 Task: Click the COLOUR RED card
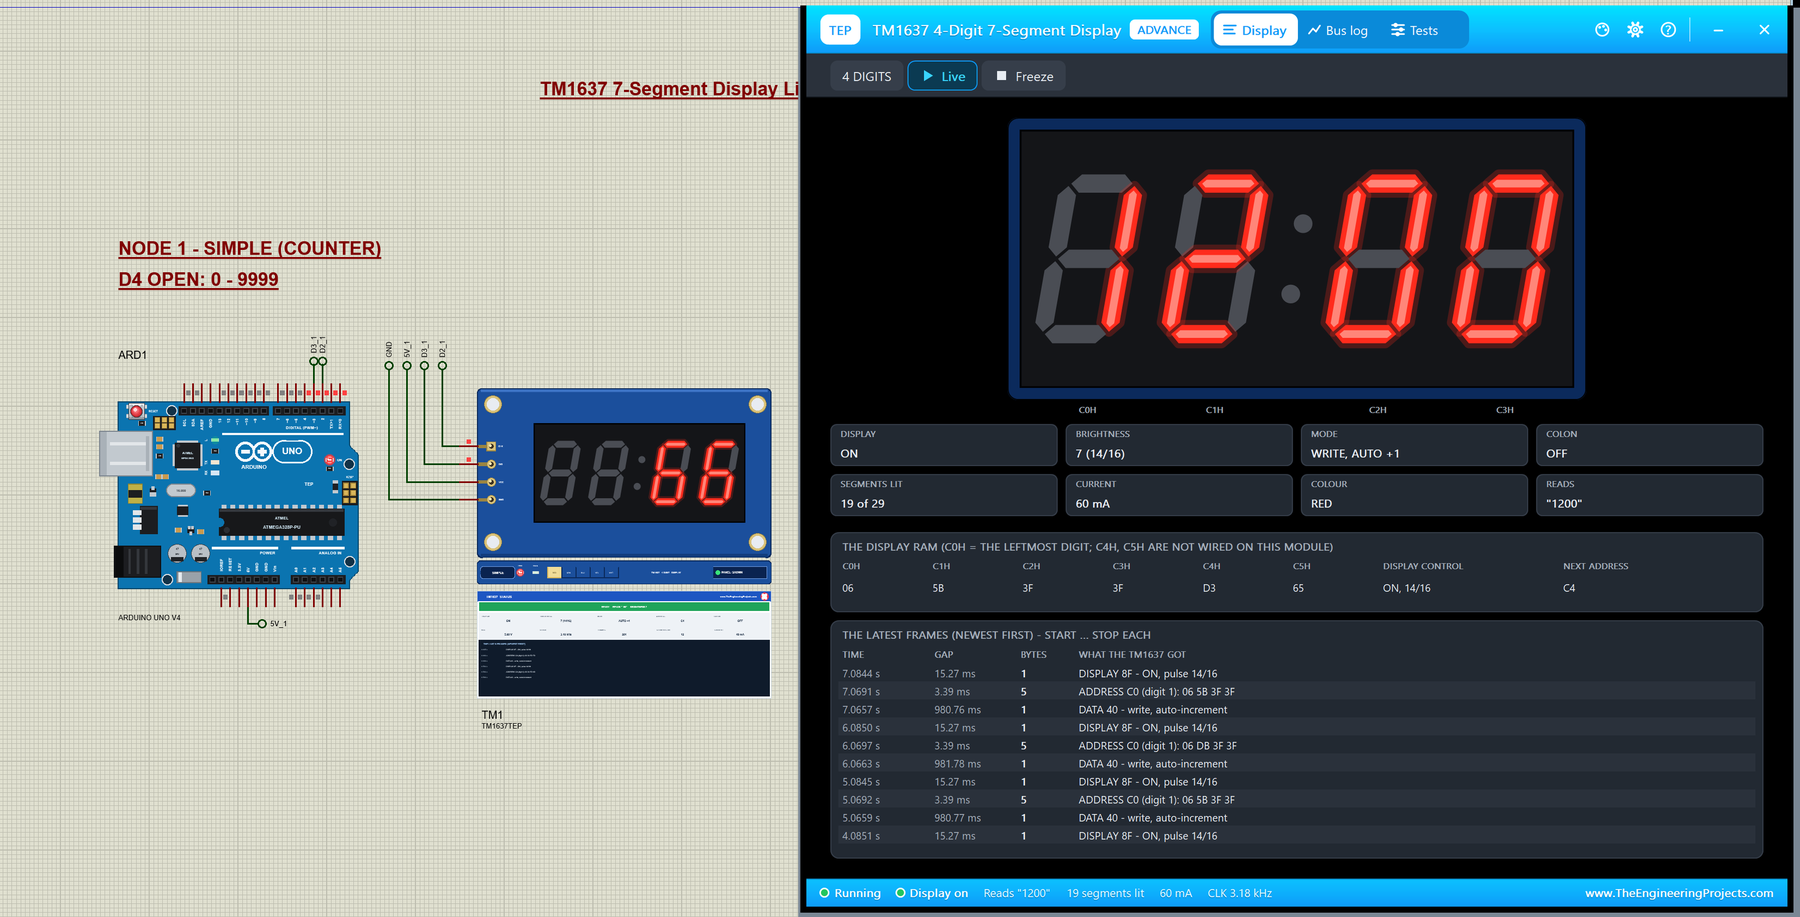[x=1414, y=495]
